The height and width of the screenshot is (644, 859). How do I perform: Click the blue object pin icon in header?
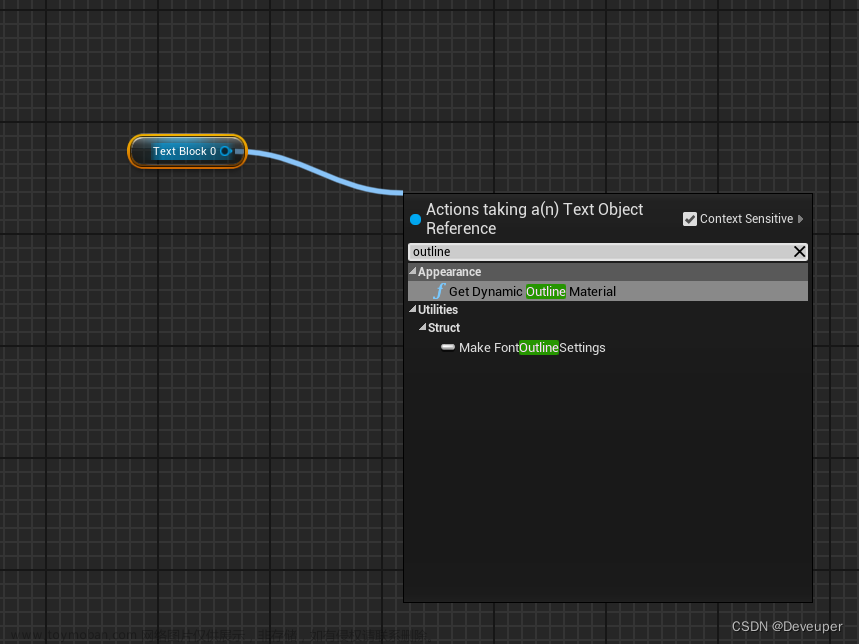coord(415,219)
